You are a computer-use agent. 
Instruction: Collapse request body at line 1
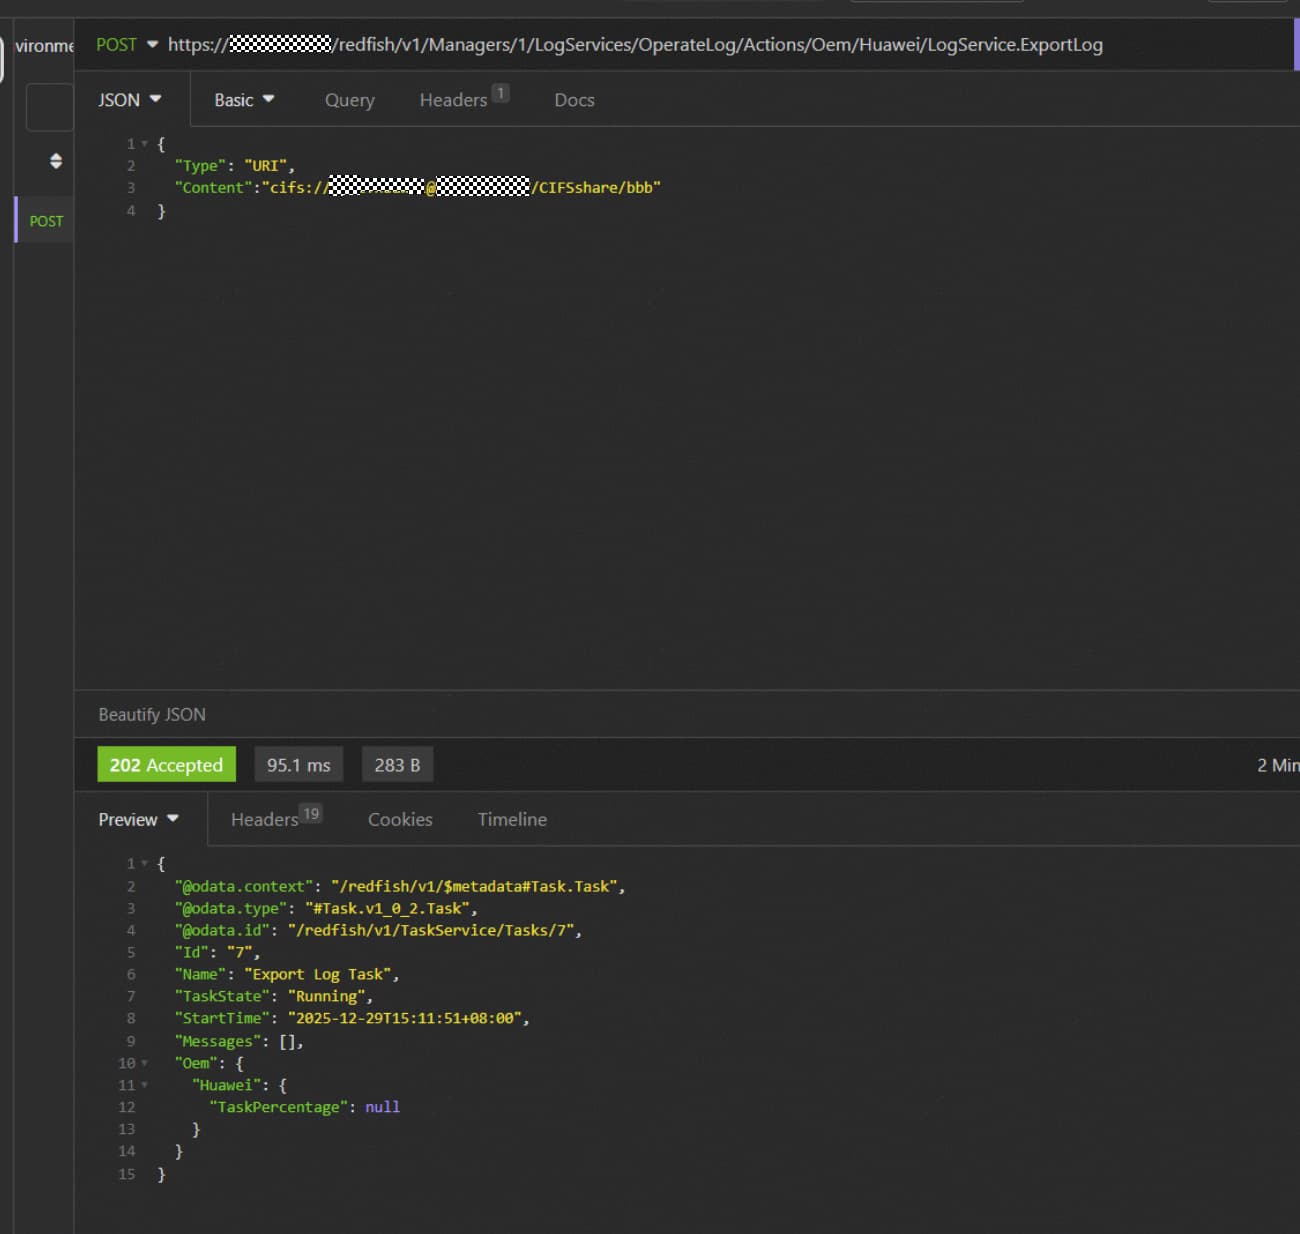[x=144, y=144]
